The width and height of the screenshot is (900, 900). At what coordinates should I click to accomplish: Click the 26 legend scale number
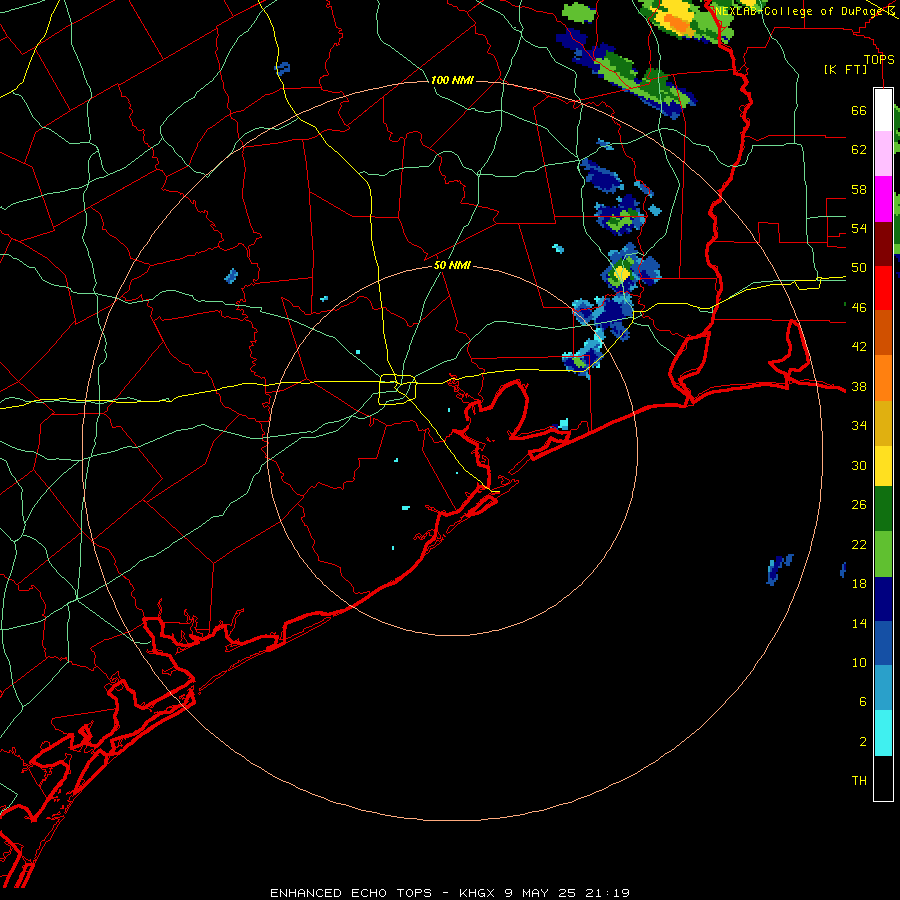point(859,505)
